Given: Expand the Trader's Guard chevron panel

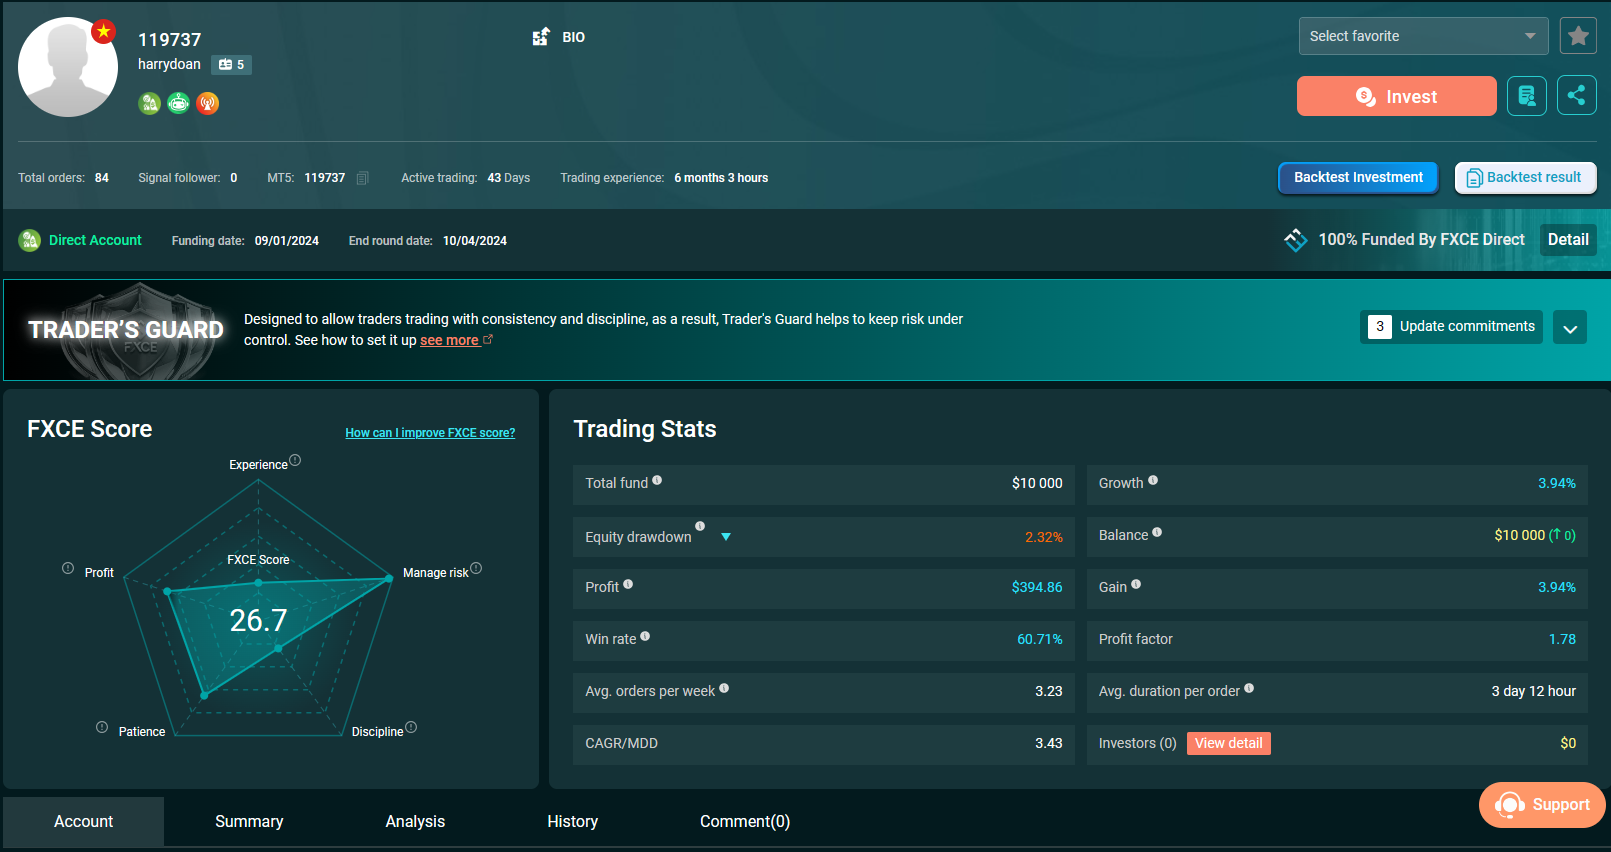Looking at the screenshot, I should tap(1570, 327).
